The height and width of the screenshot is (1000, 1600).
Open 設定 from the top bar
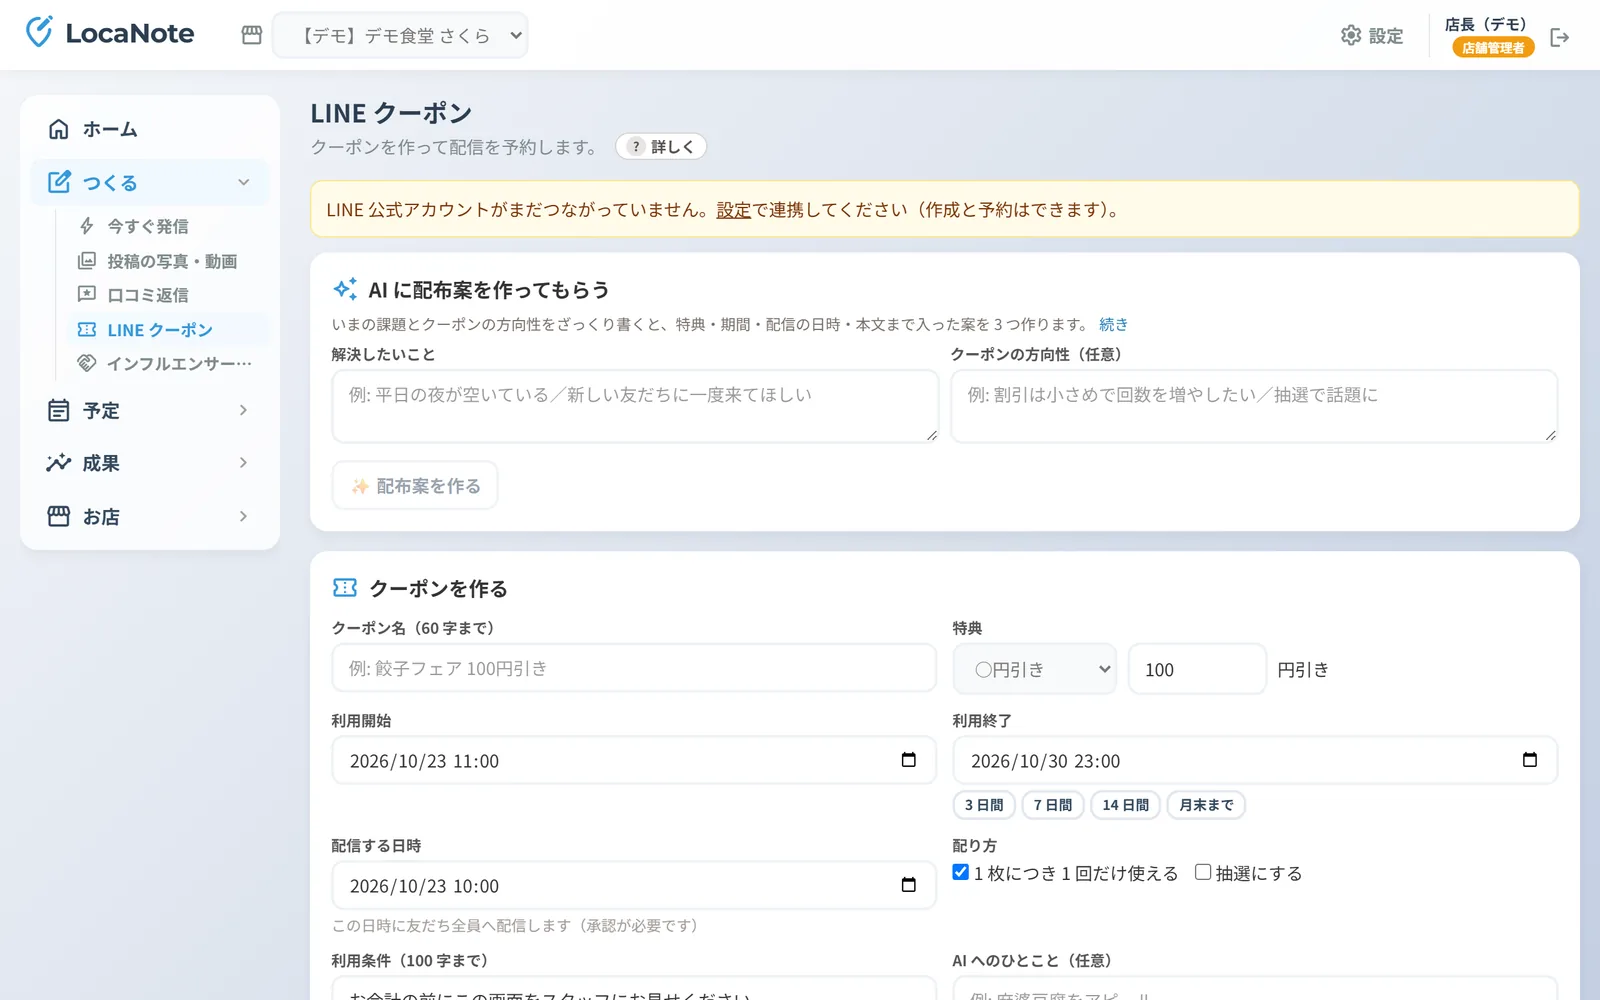[1372, 36]
